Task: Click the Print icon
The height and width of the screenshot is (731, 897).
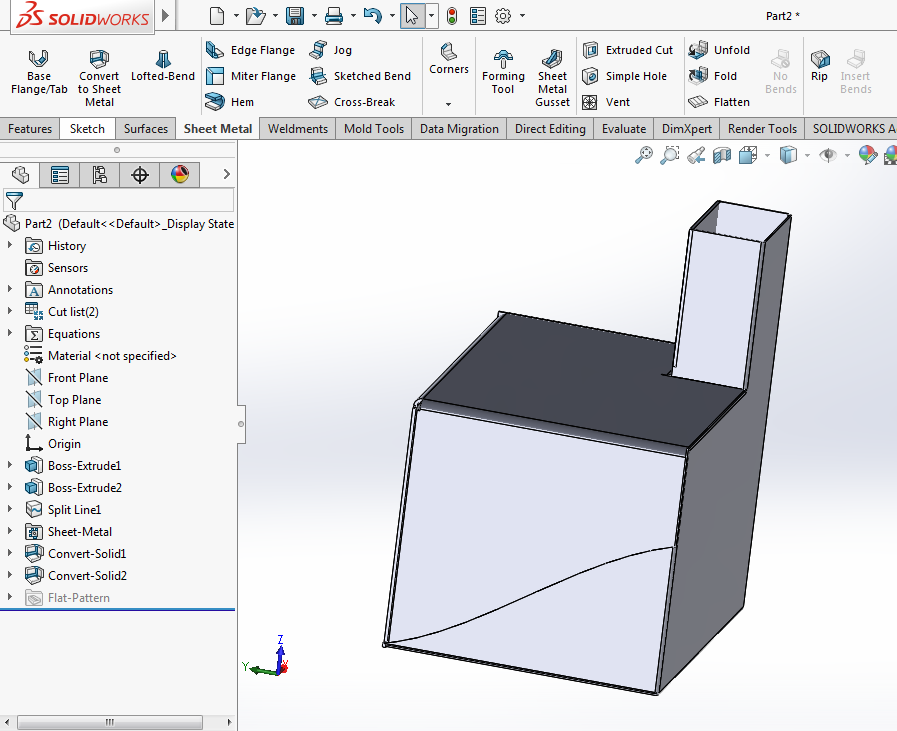Action: 334,16
